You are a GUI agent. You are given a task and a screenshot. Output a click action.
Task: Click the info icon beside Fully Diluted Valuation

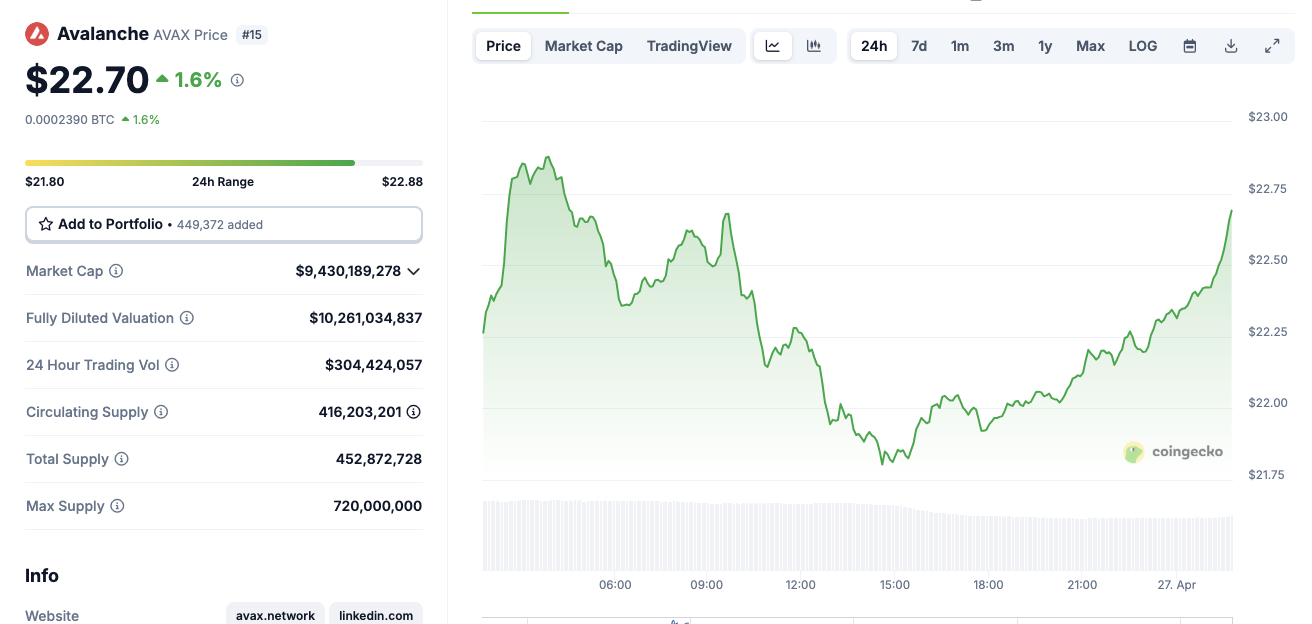click(x=187, y=318)
